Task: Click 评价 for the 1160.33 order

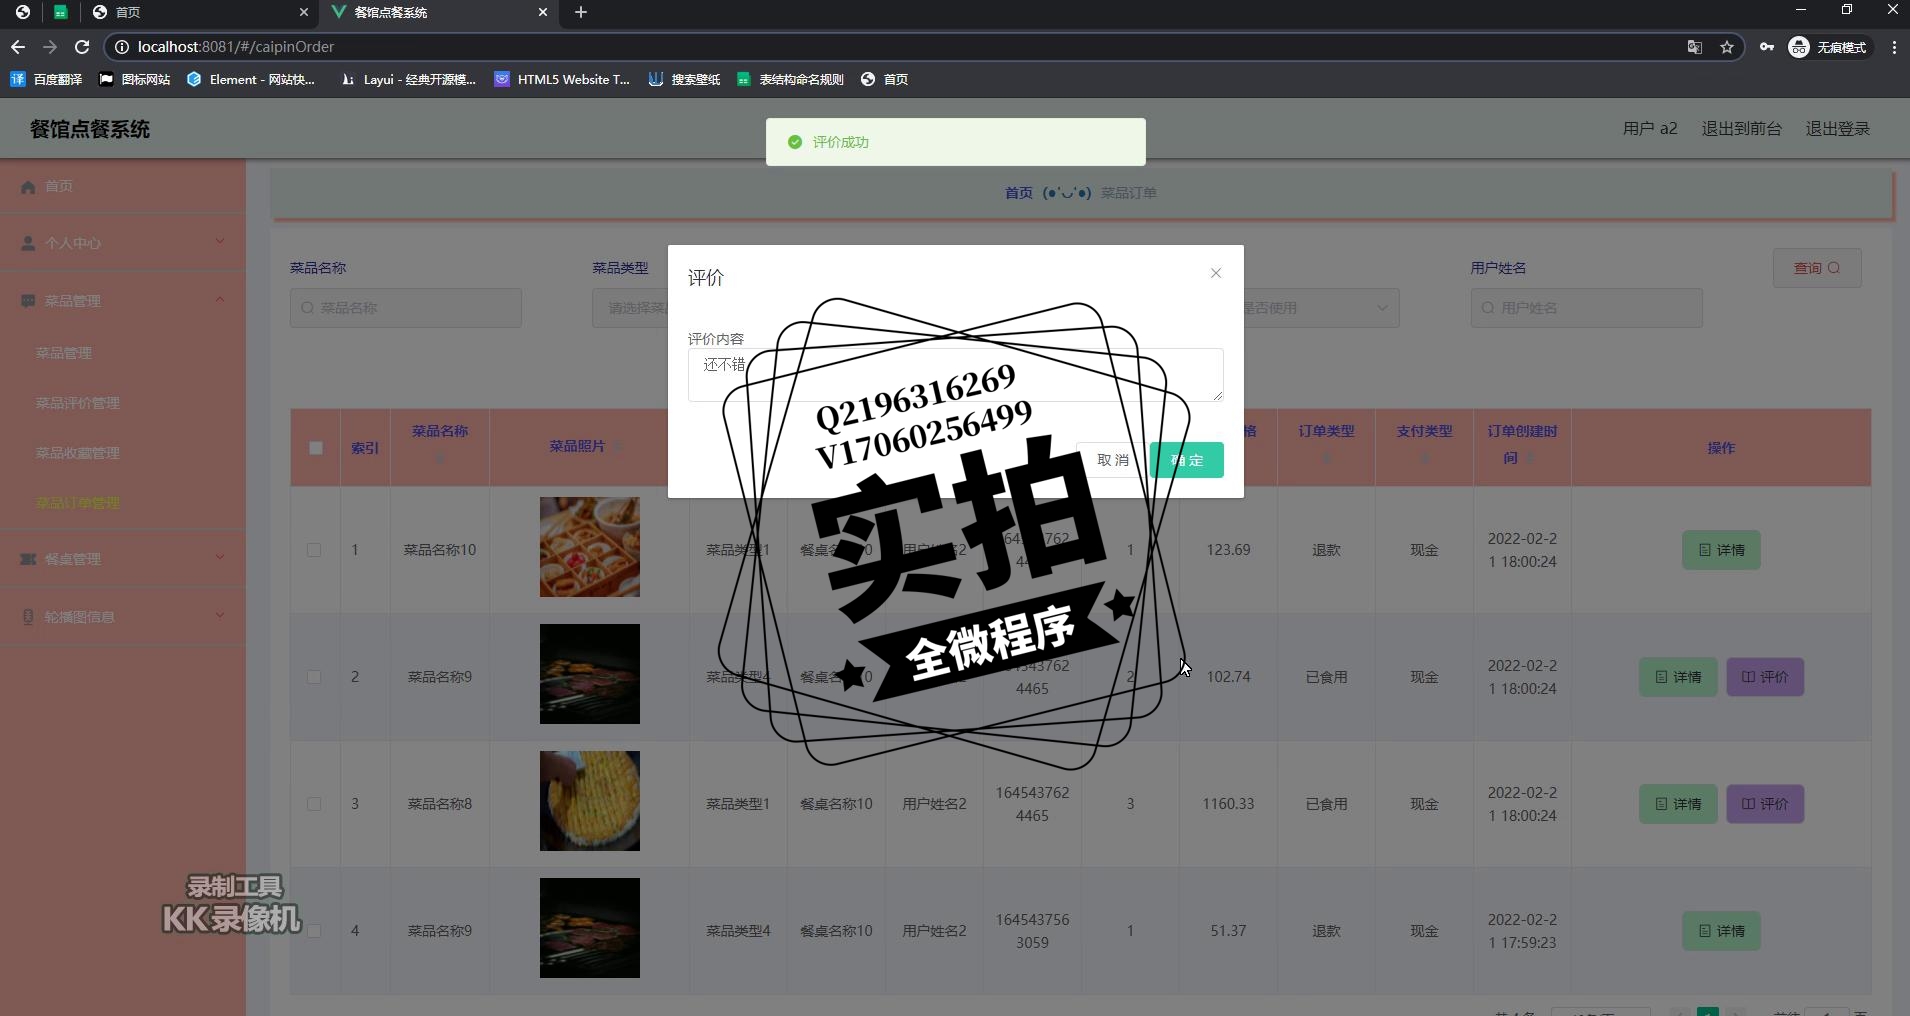Action: 1765,804
